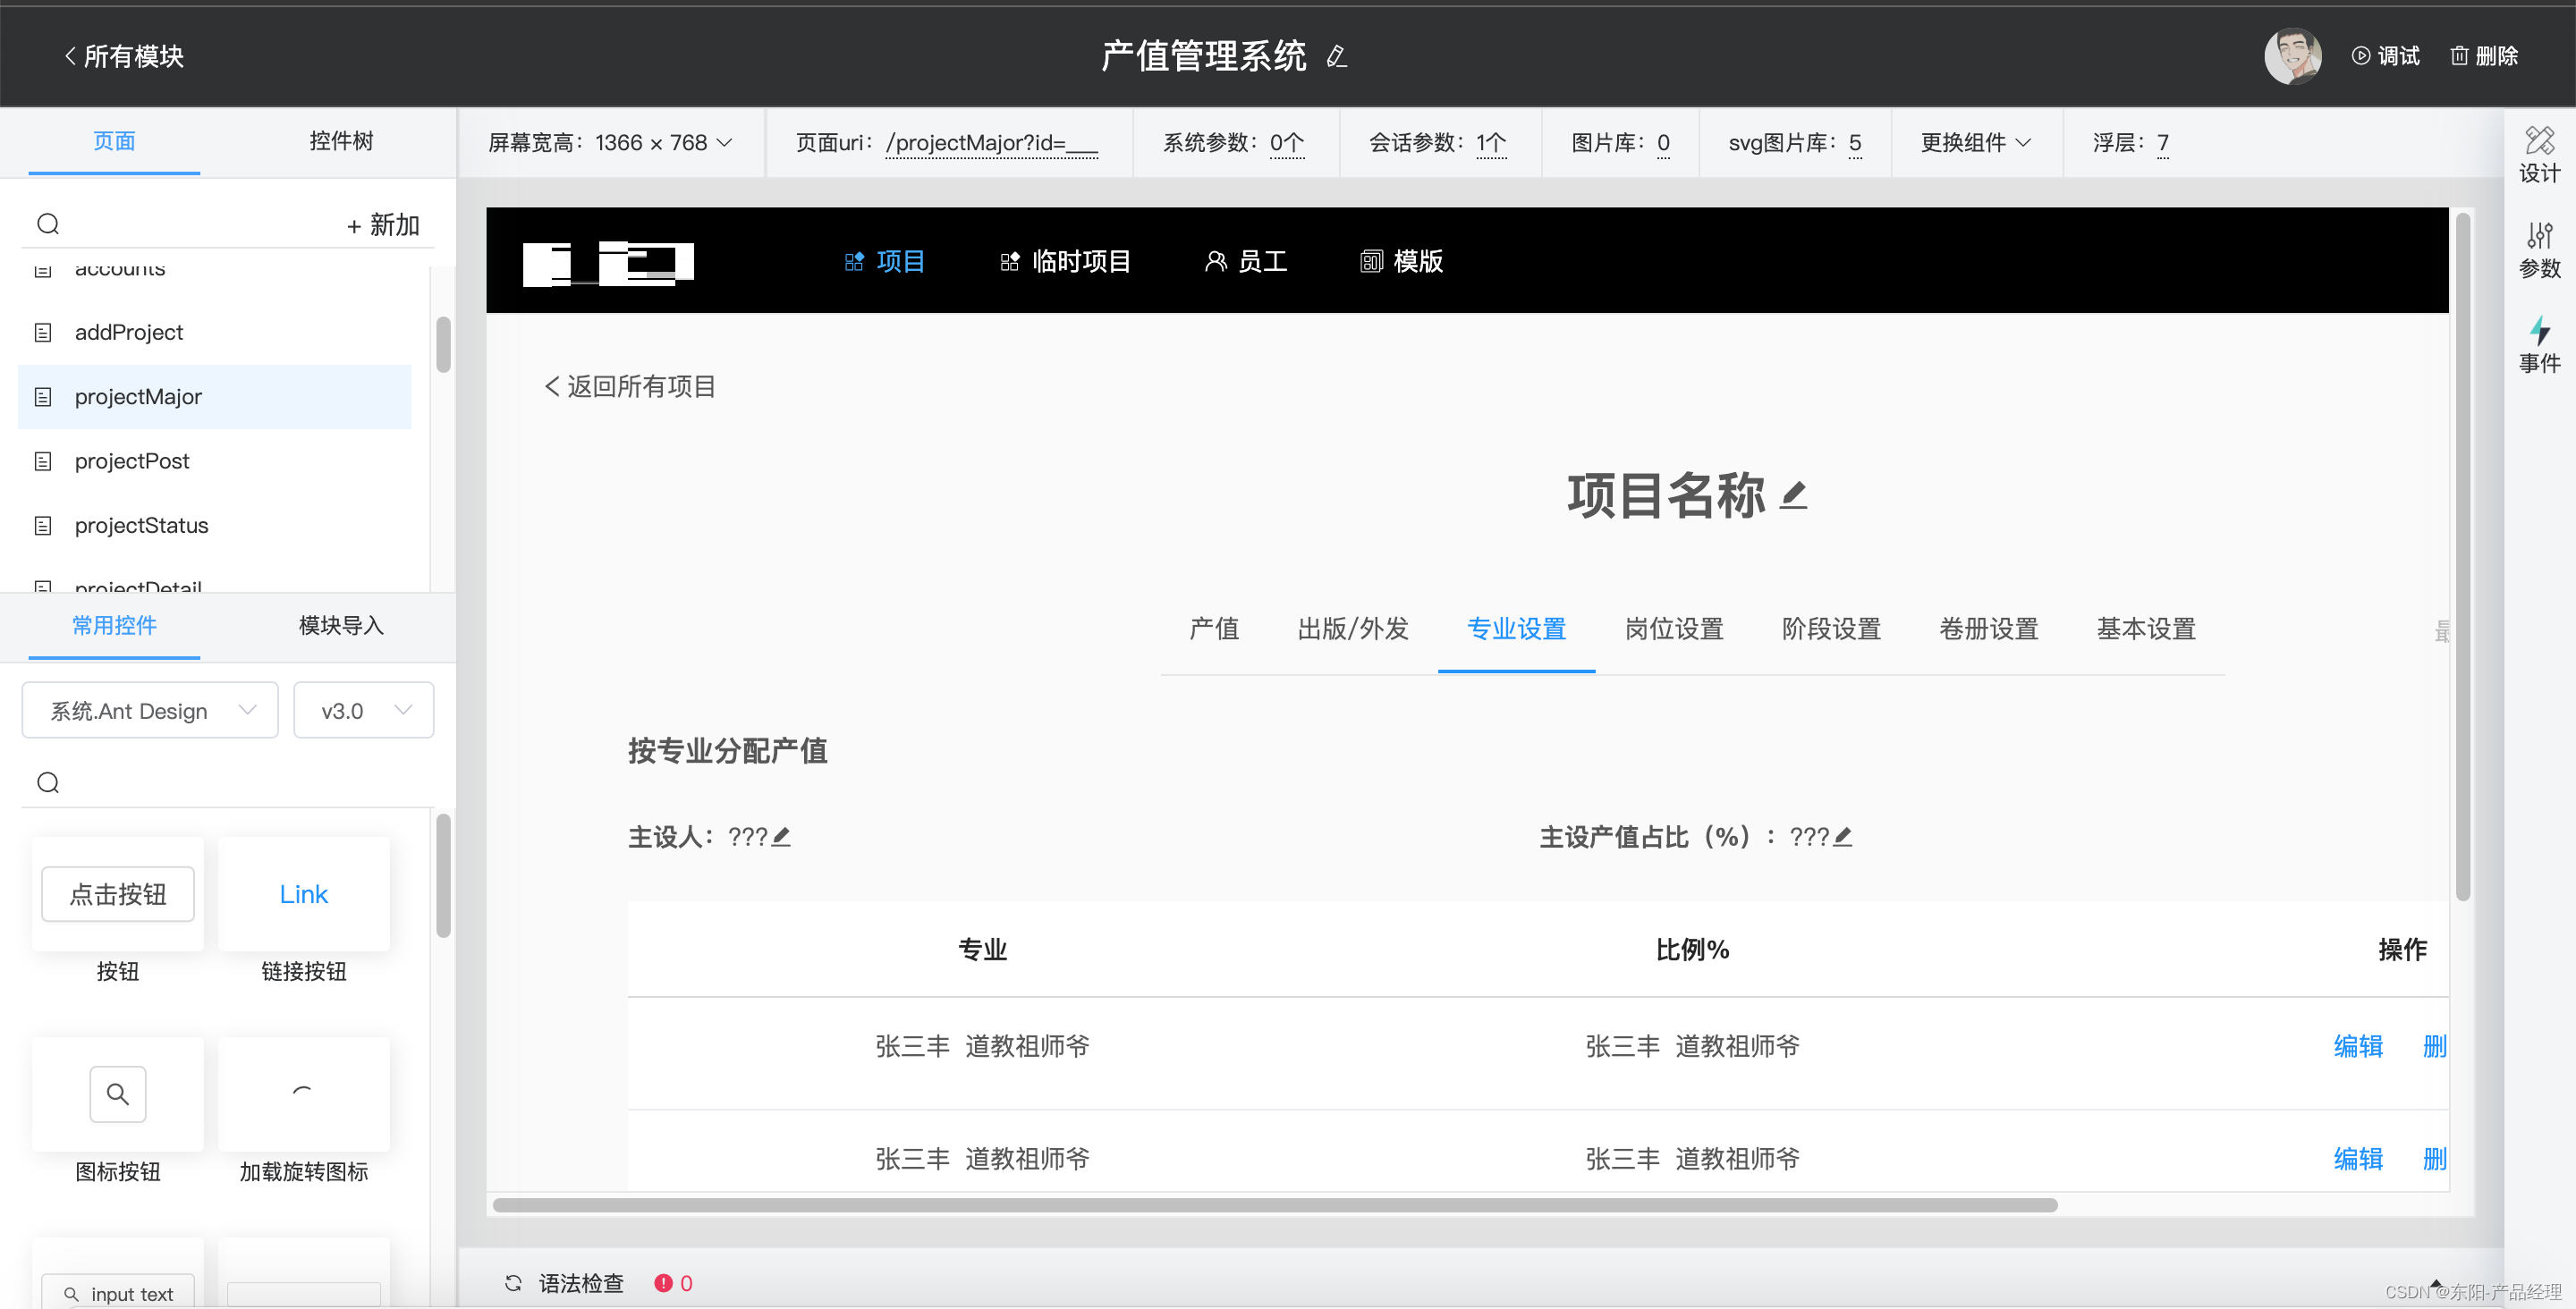Click 返回所有项目 back link
The width and height of the screenshot is (2576, 1309).
(x=630, y=386)
